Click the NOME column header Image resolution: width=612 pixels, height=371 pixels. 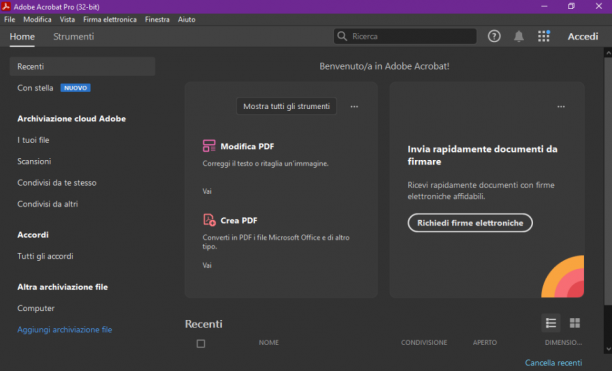(269, 343)
